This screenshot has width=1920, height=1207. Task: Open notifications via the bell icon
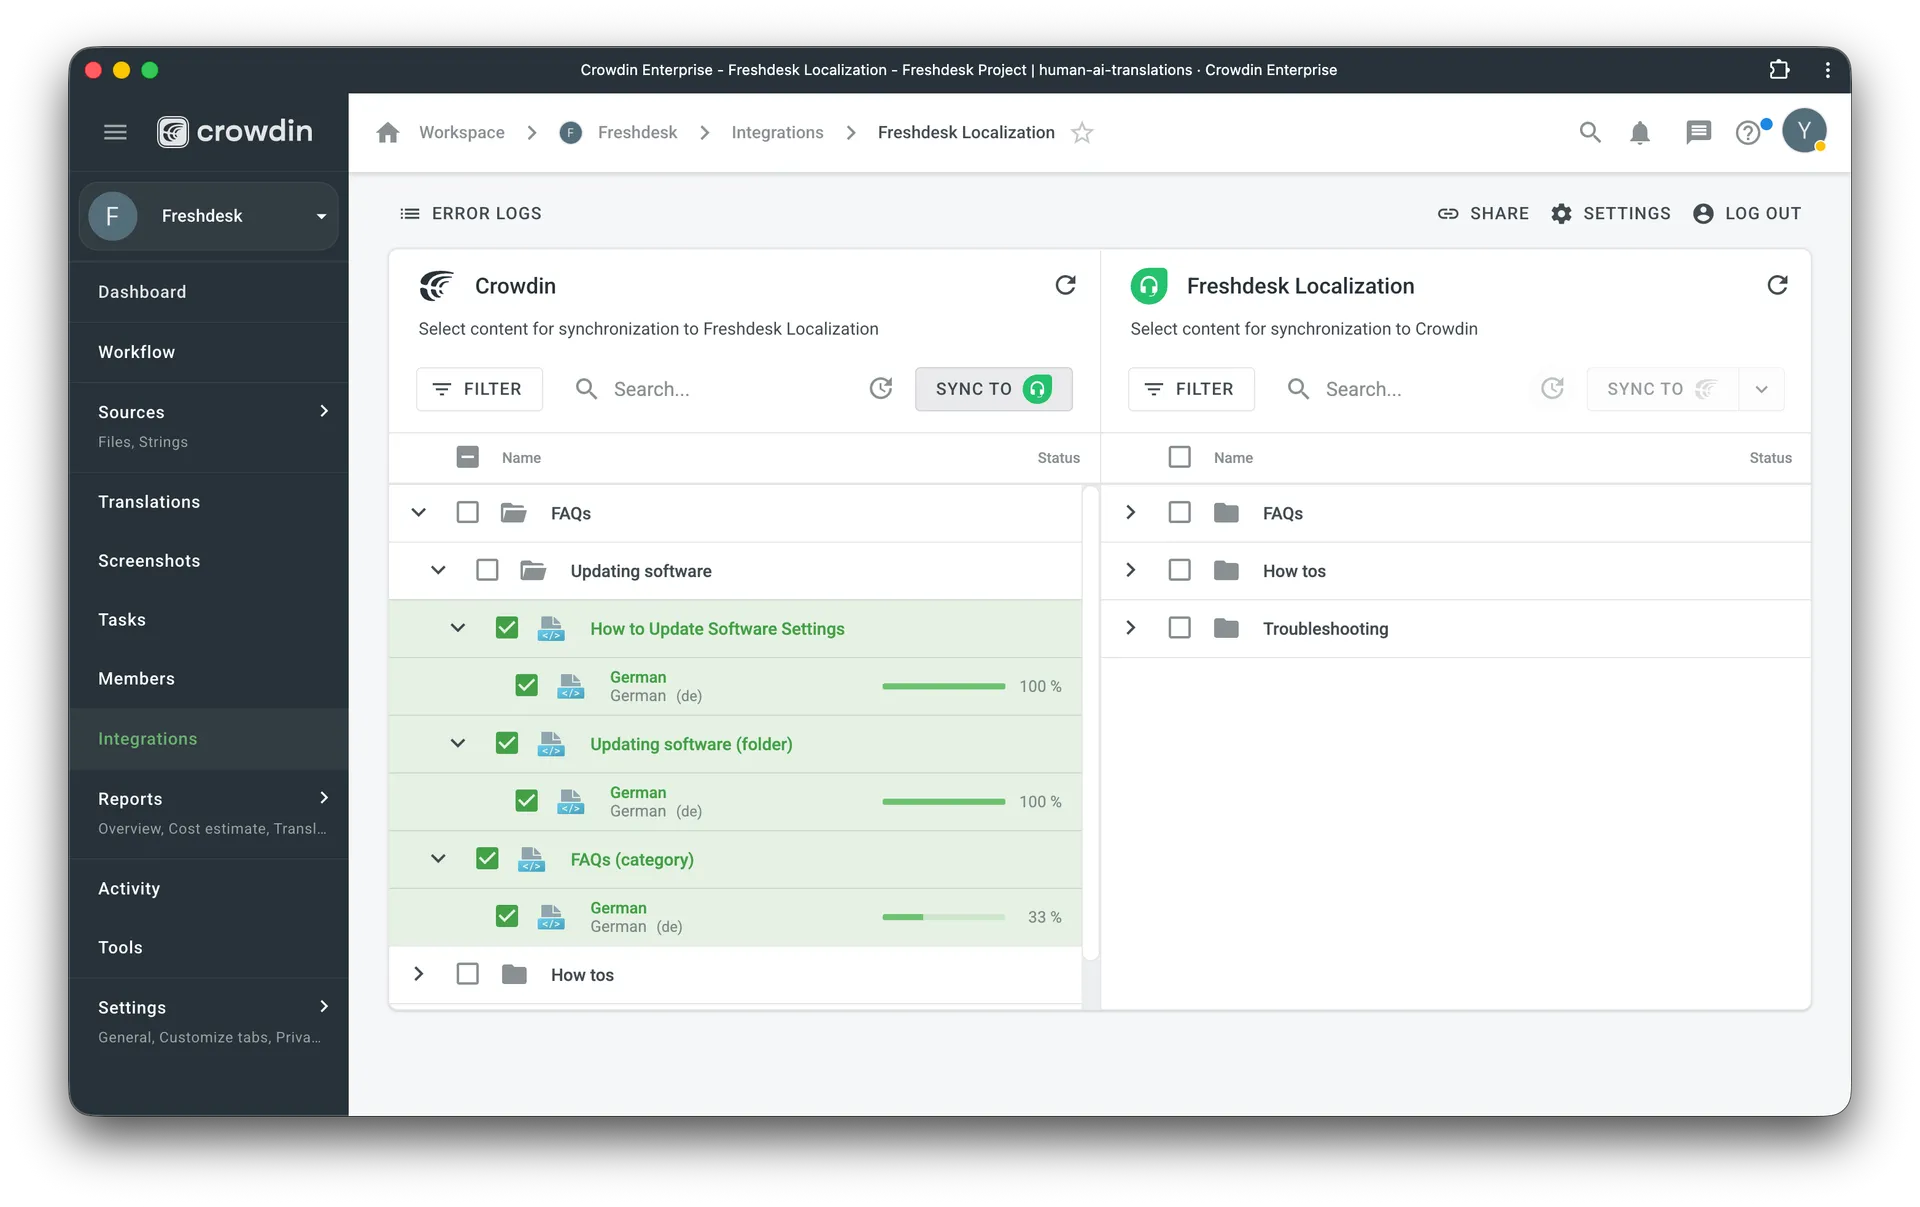[1640, 132]
